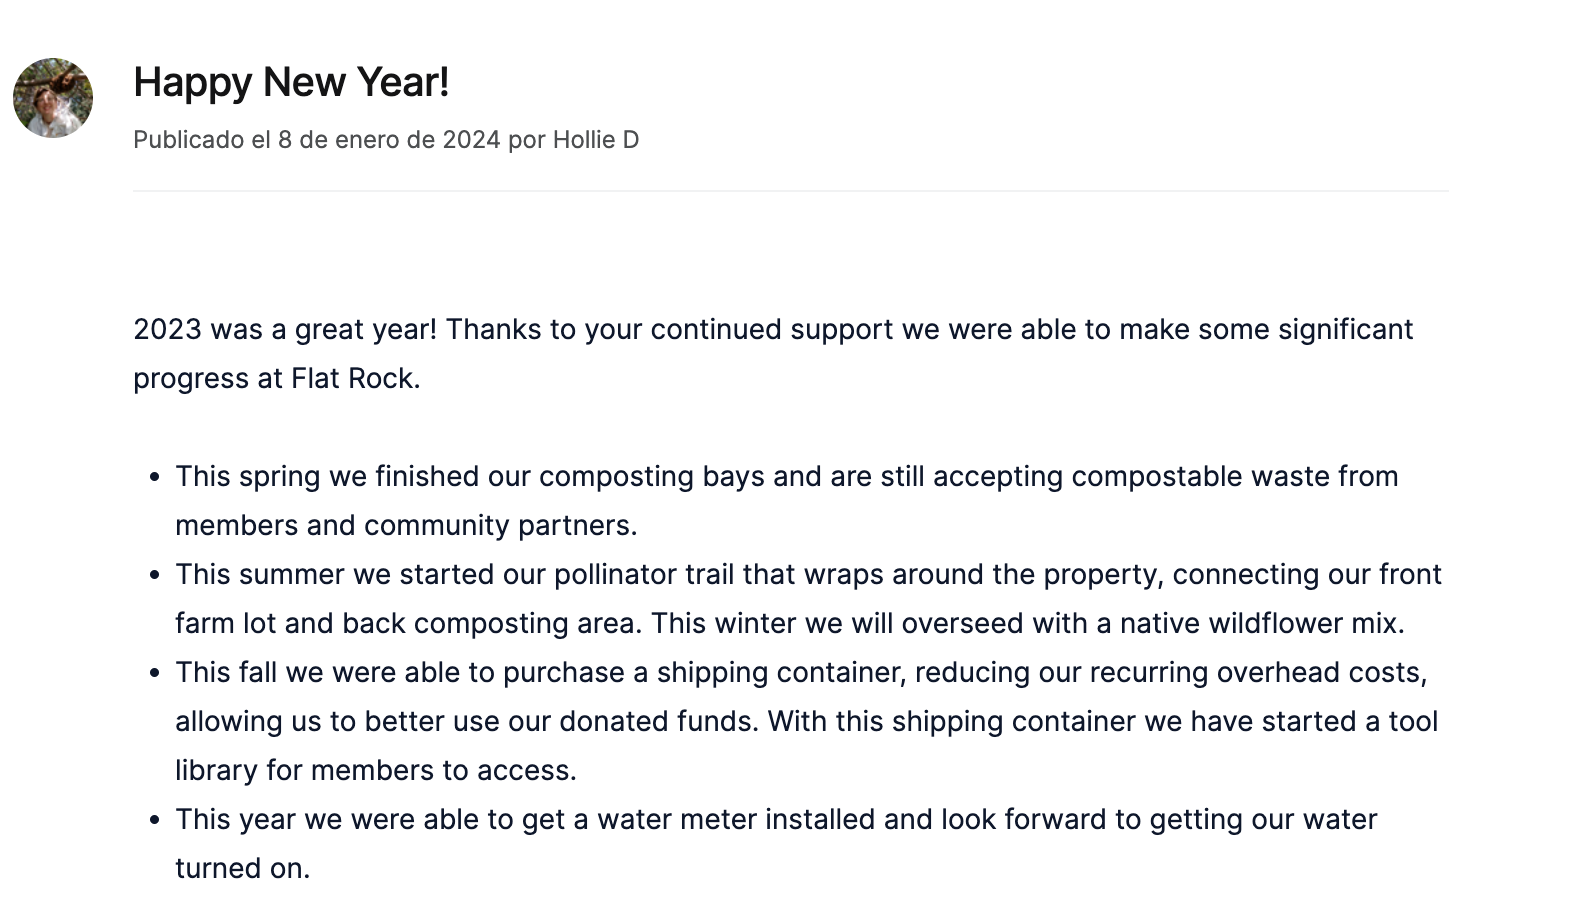Select the author name 'Hollie D'
This screenshot has width=1580, height=918.
click(x=596, y=140)
